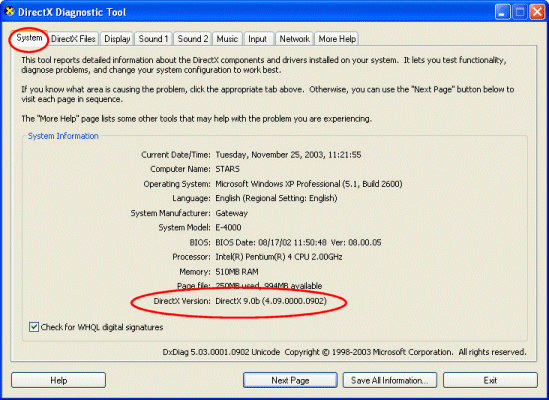This screenshot has width=549, height=400.
Task: Click 'Intel(R) Pentium(R) 4 CPU' value
Action: pyautogui.click(x=279, y=257)
